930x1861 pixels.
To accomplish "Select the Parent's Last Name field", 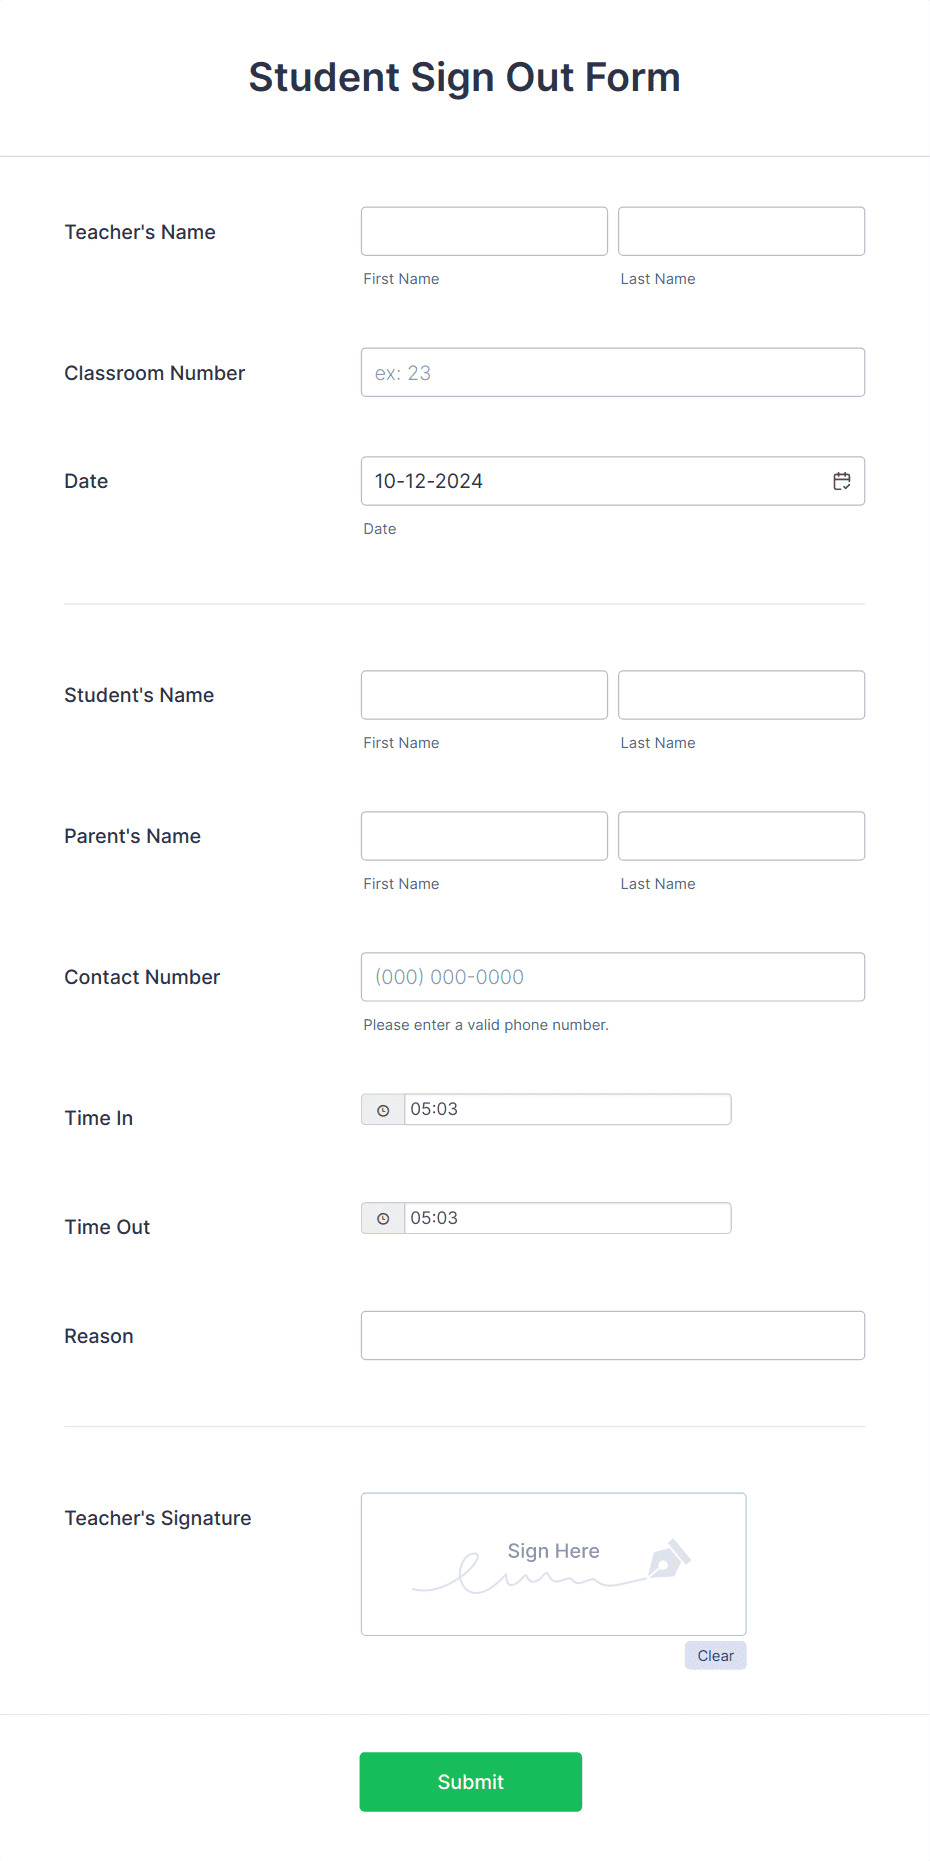I will coord(740,835).
